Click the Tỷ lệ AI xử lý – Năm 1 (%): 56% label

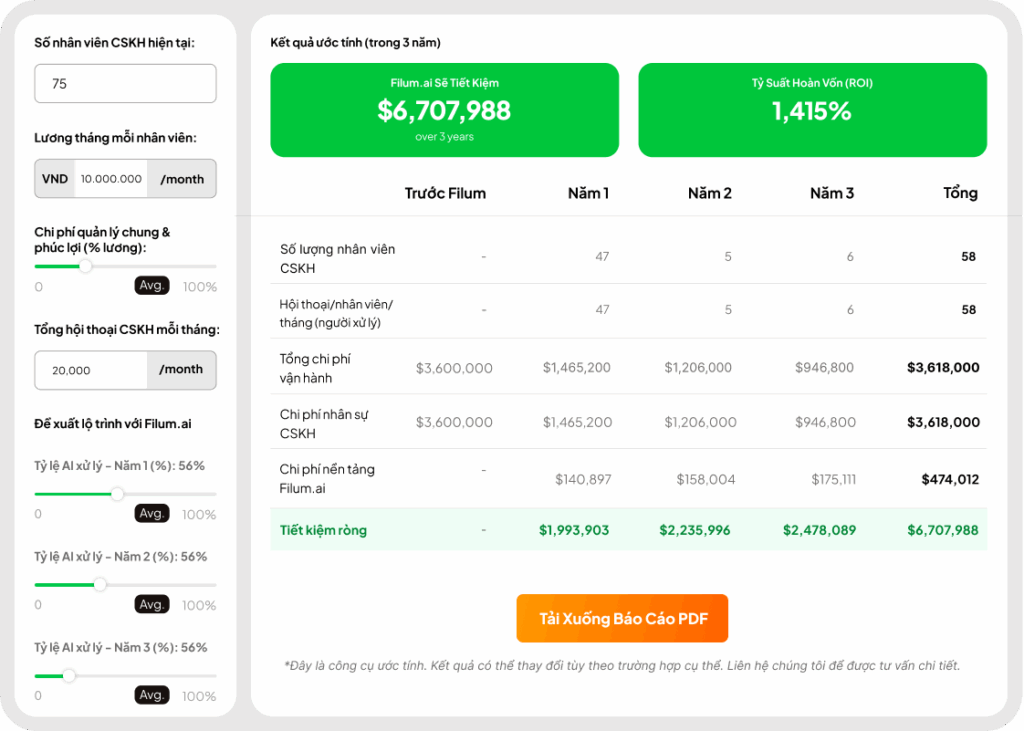120,466
